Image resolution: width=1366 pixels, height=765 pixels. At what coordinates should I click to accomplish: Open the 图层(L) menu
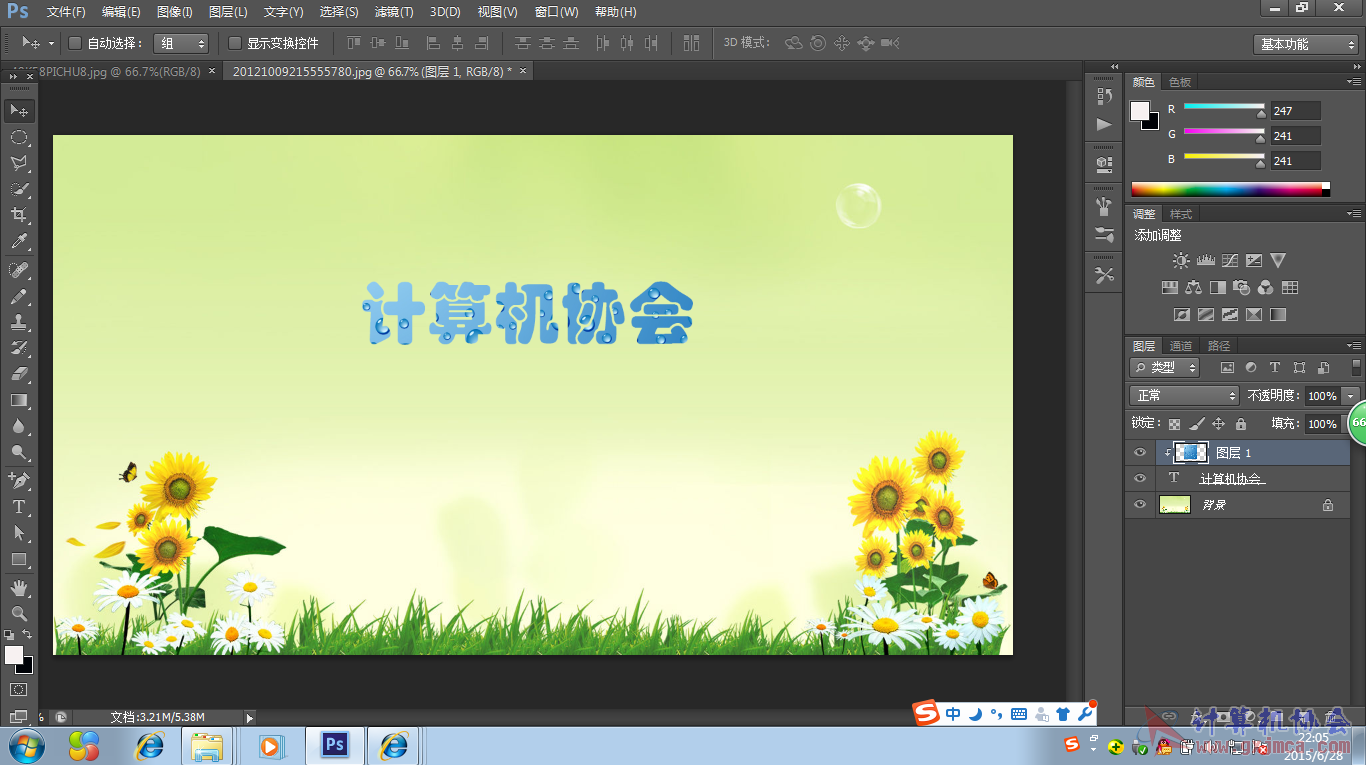[x=228, y=12]
